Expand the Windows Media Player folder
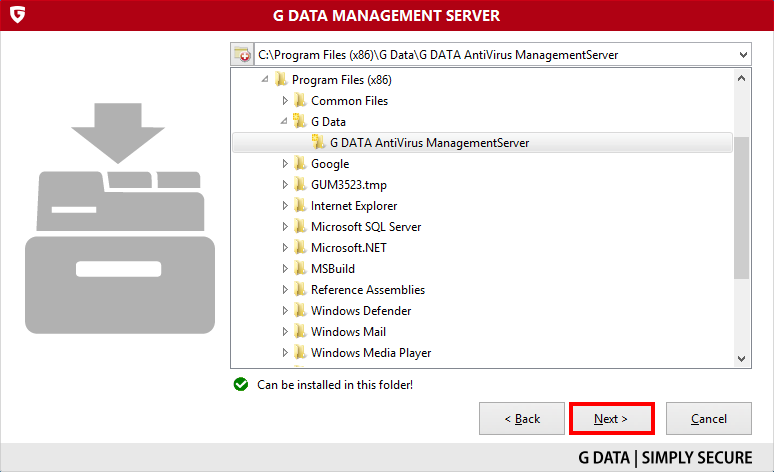 click(285, 353)
